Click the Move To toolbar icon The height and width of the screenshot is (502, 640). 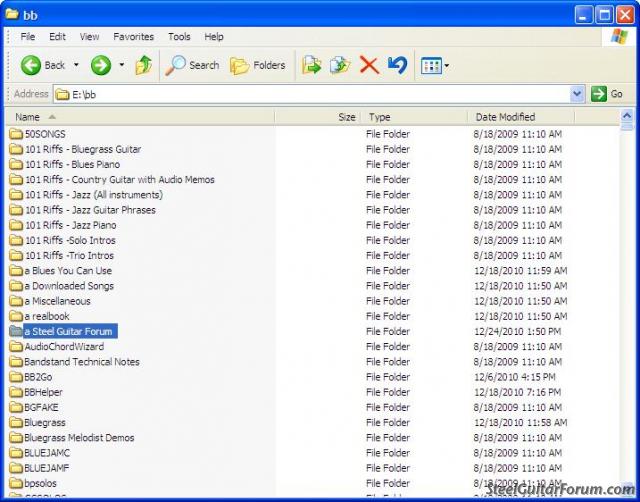(312, 65)
